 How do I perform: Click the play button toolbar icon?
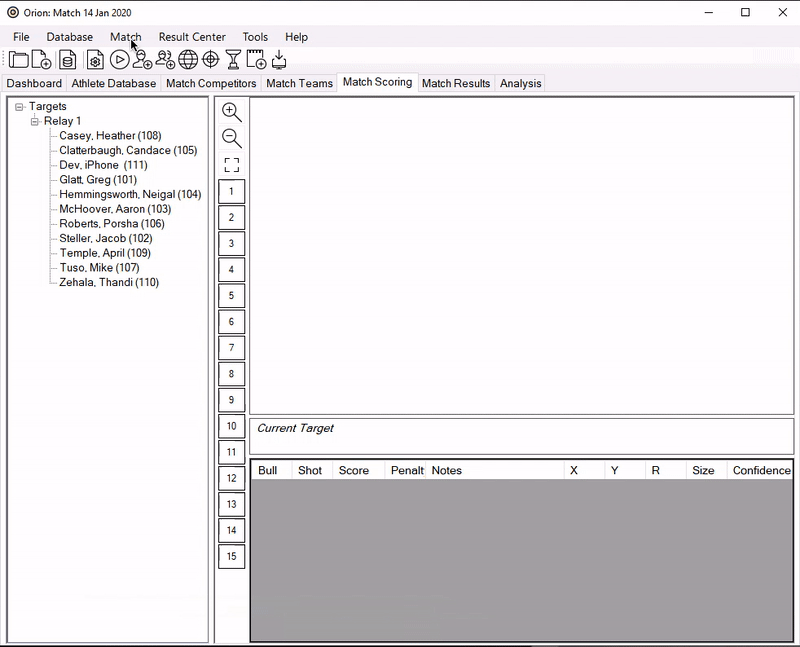click(119, 60)
